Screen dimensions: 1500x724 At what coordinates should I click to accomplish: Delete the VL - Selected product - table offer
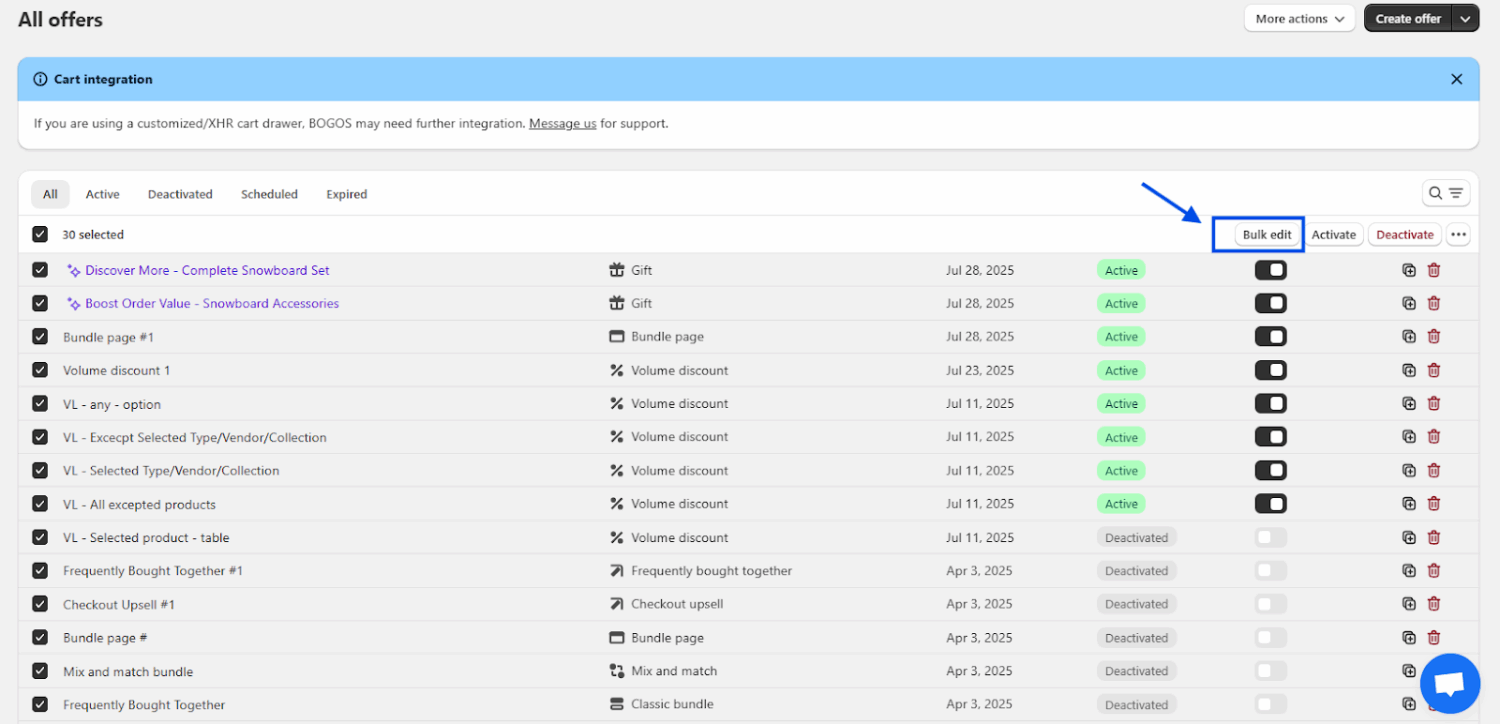(1434, 537)
